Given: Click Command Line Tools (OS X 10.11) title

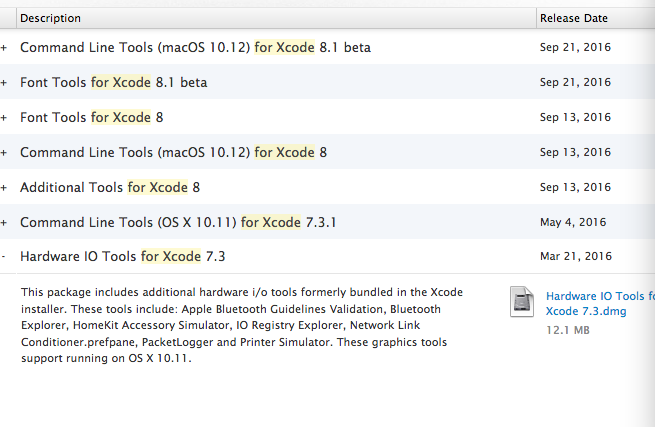Looking at the screenshot, I should click(178, 222).
